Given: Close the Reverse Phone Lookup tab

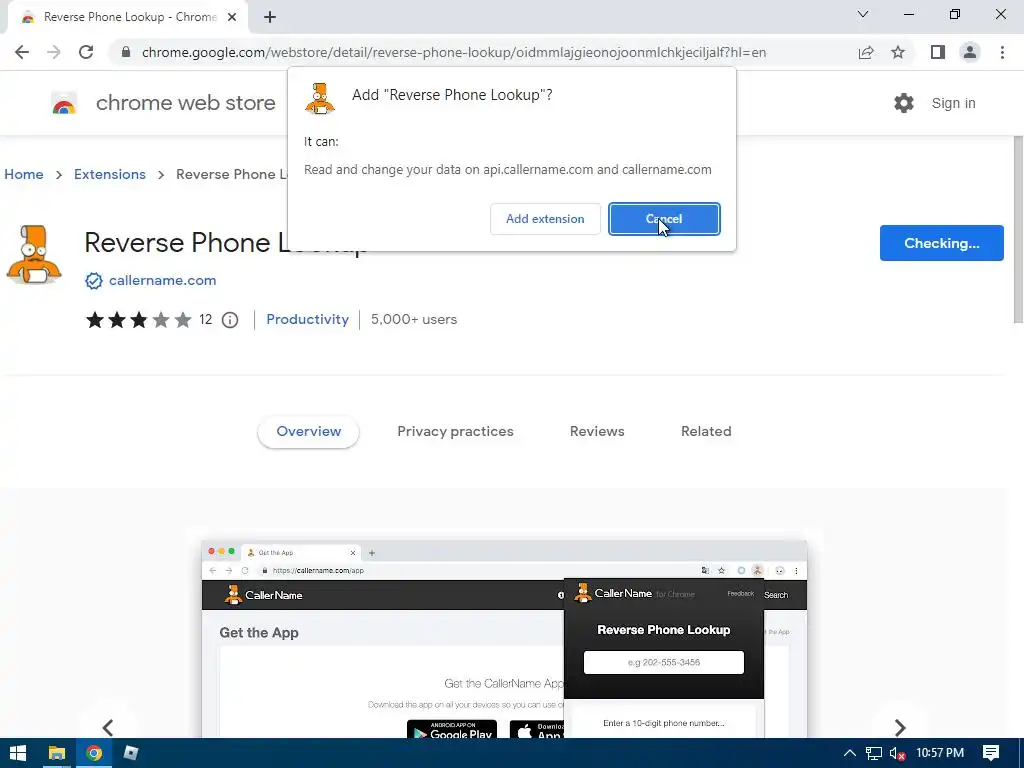Looking at the screenshot, I should [232, 17].
